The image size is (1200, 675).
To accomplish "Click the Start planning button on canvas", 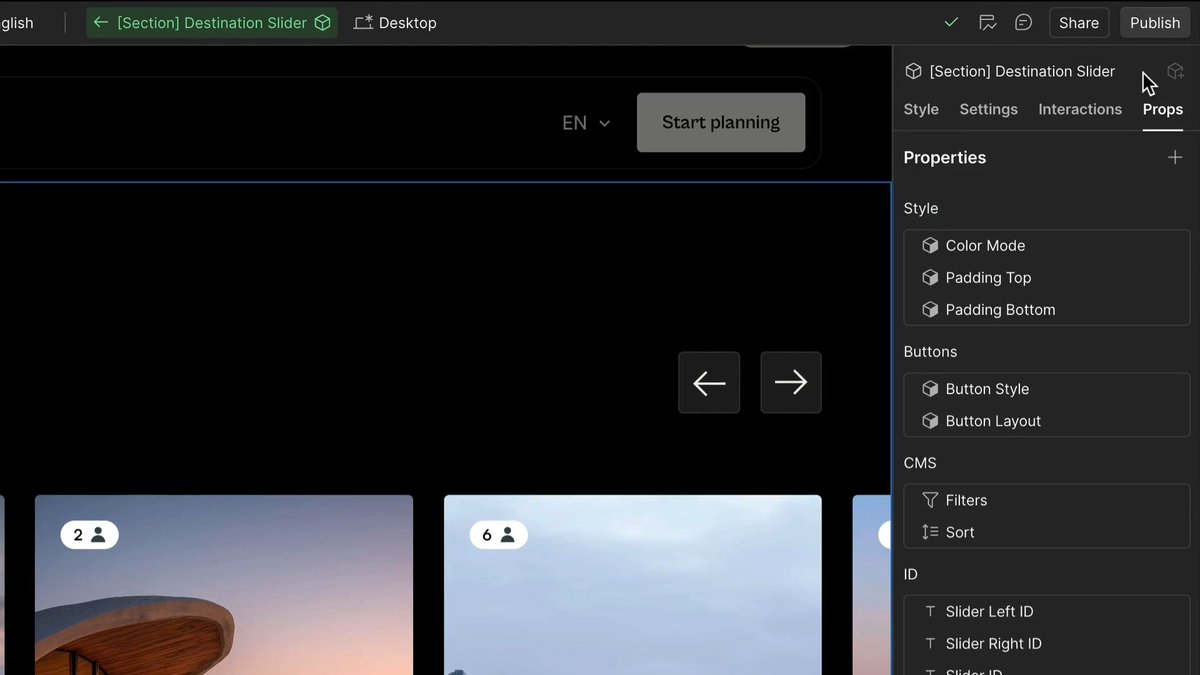I will [721, 122].
